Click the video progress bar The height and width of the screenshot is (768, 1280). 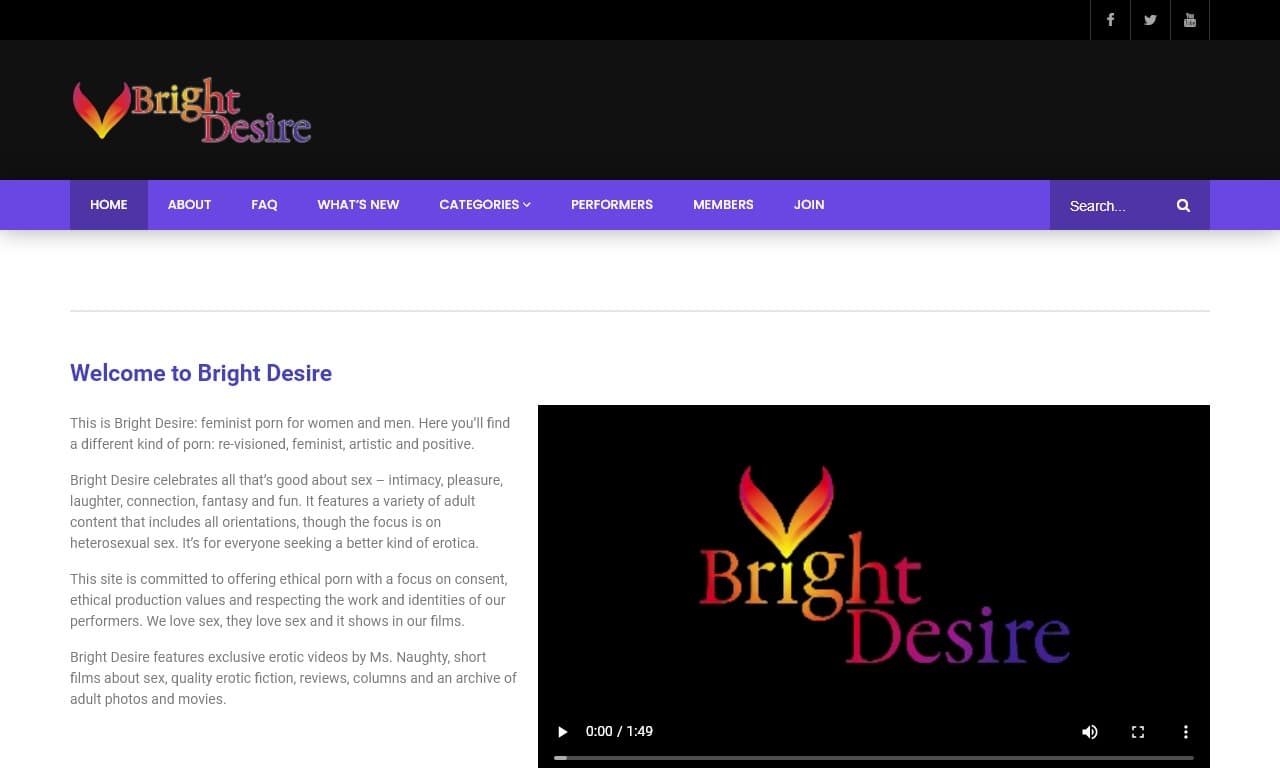coord(873,758)
